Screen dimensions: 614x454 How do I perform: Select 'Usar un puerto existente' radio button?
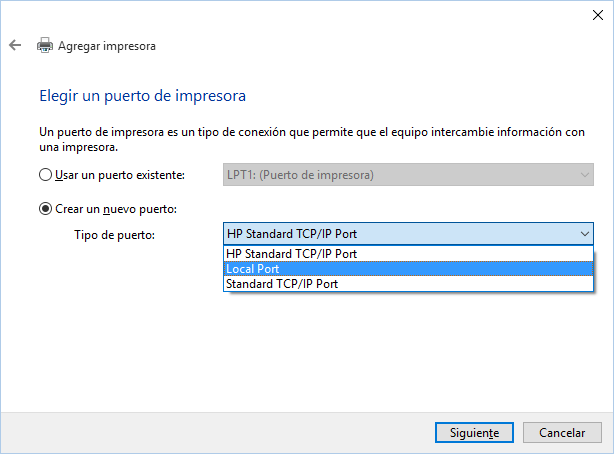tap(45, 175)
